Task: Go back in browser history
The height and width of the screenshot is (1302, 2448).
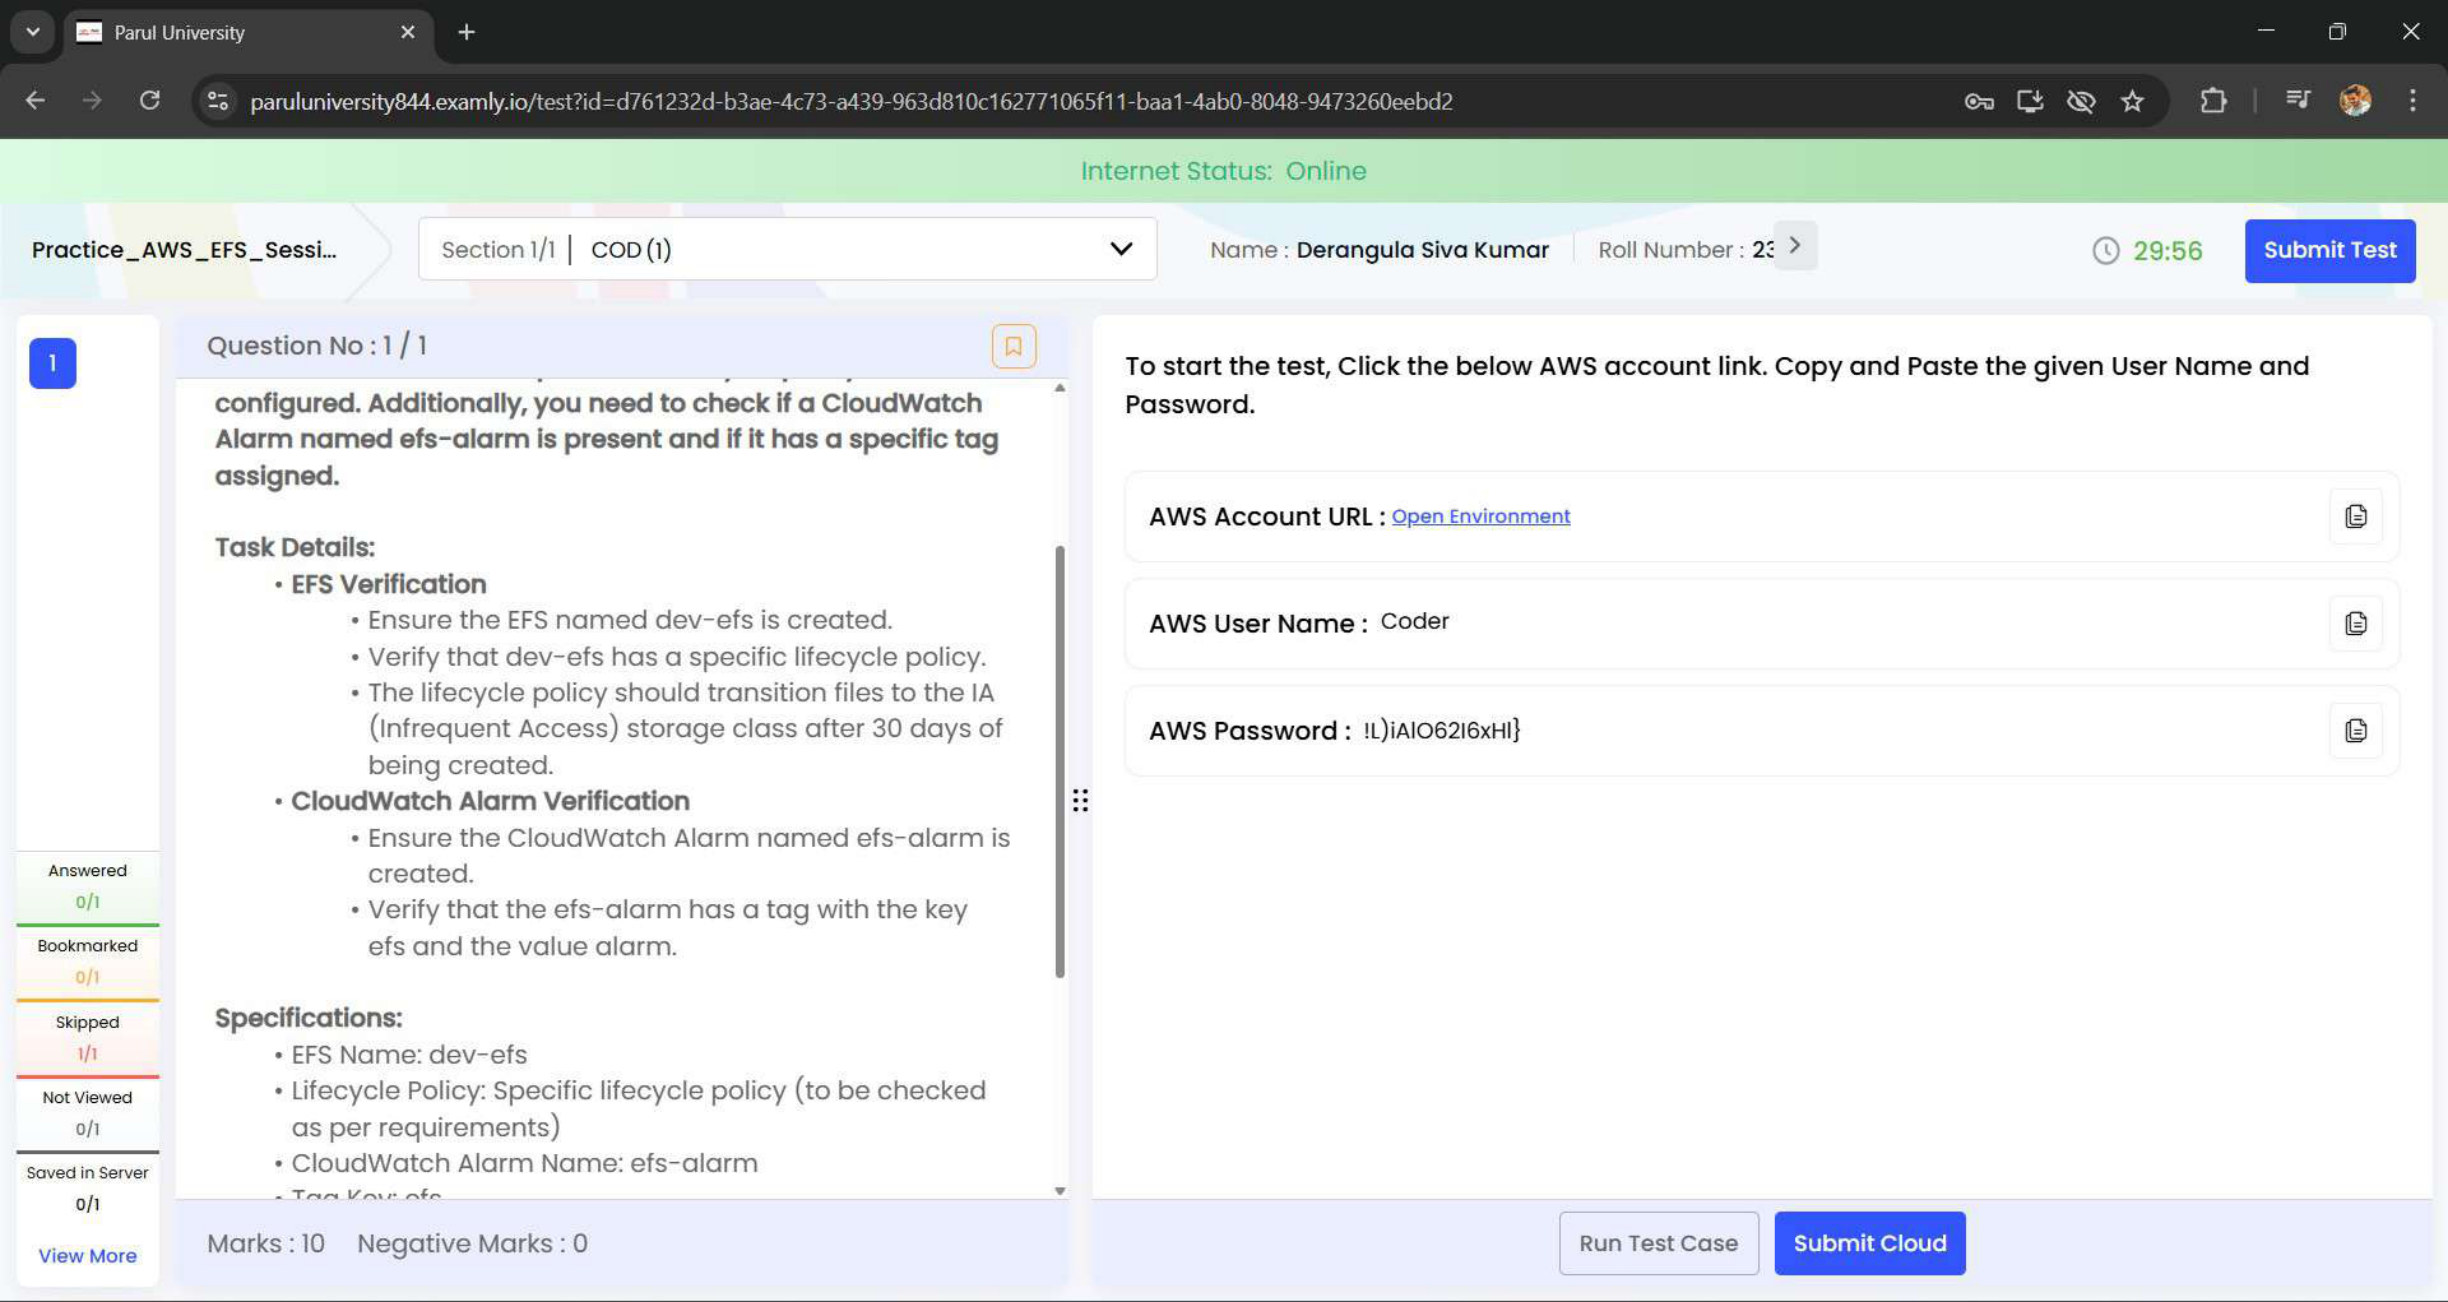Action: pos(35,100)
